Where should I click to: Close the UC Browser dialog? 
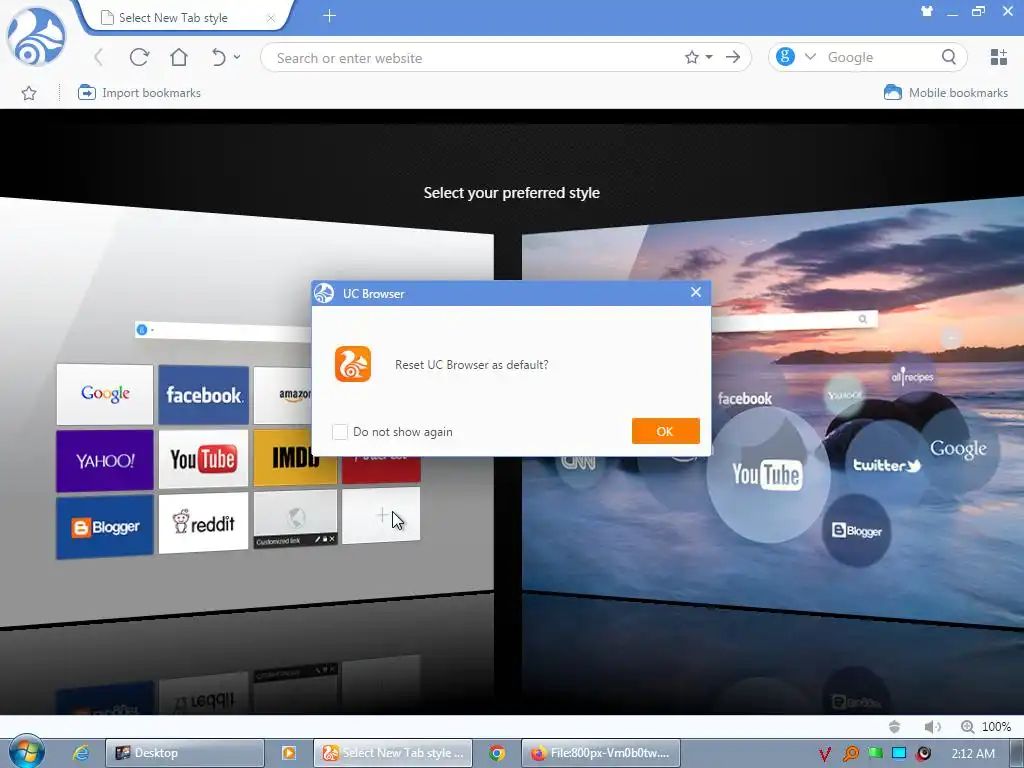(x=696, y=293)
